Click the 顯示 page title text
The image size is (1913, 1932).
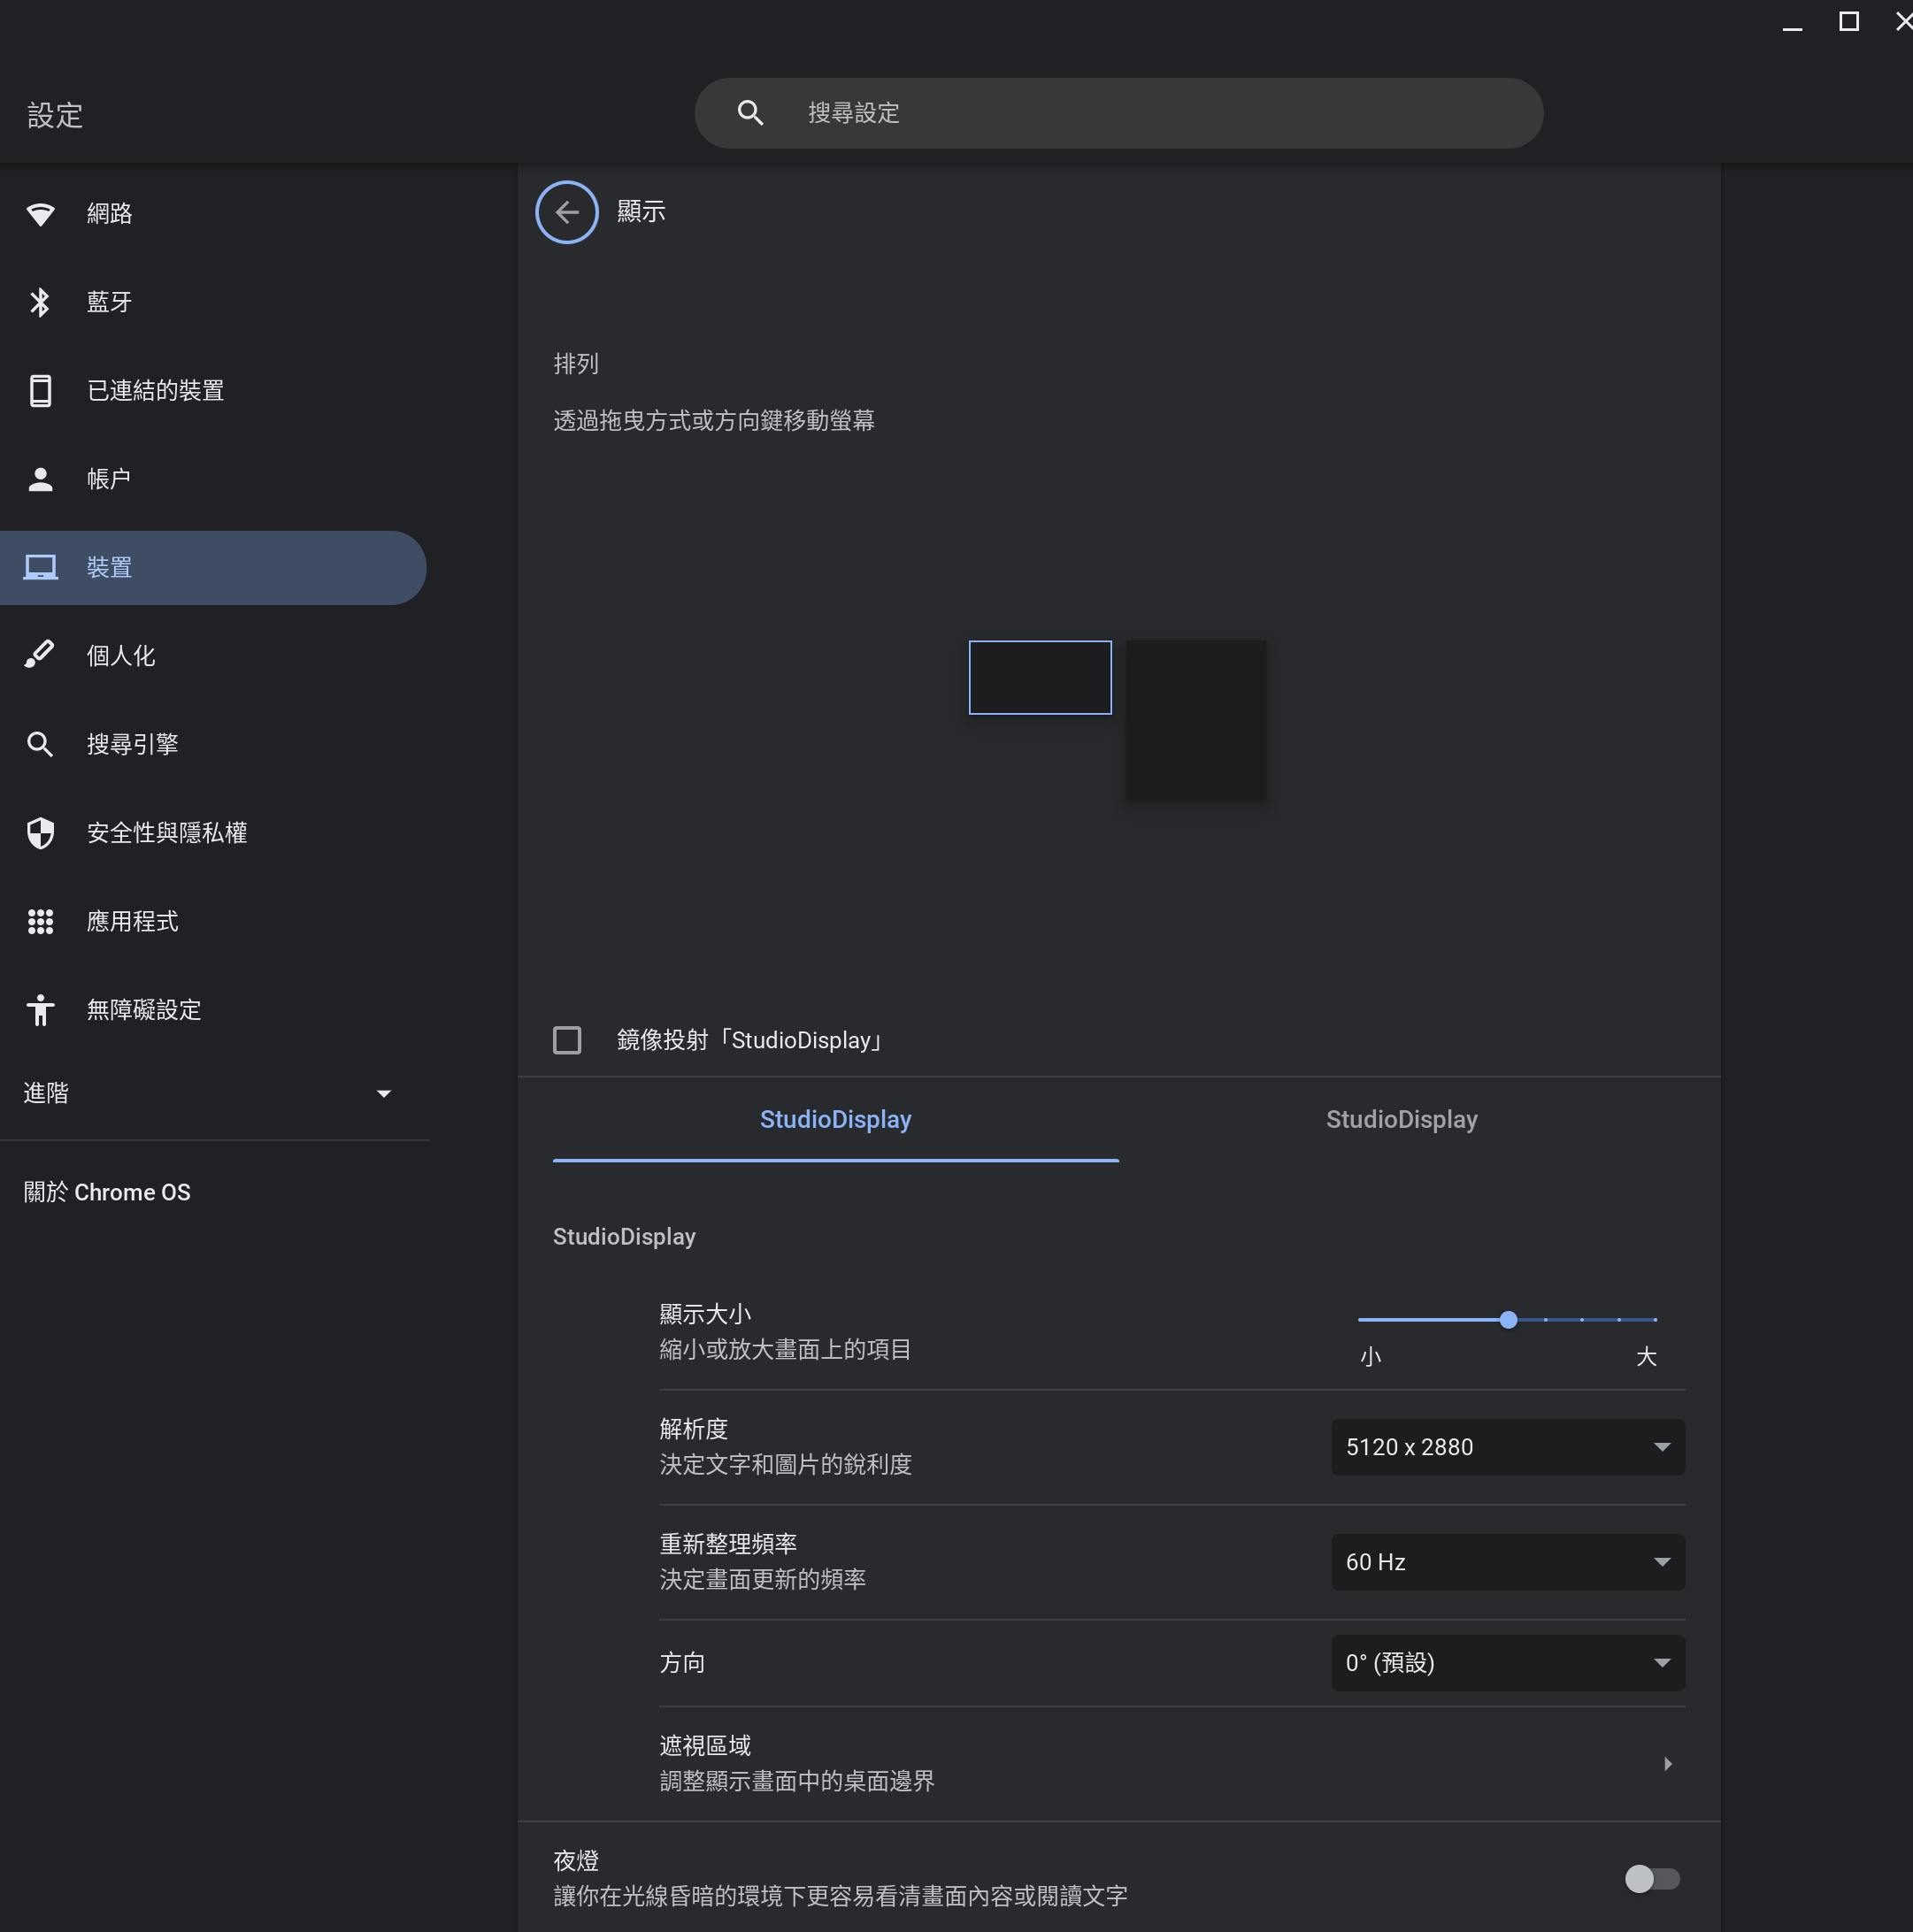(x=641, y=212)
